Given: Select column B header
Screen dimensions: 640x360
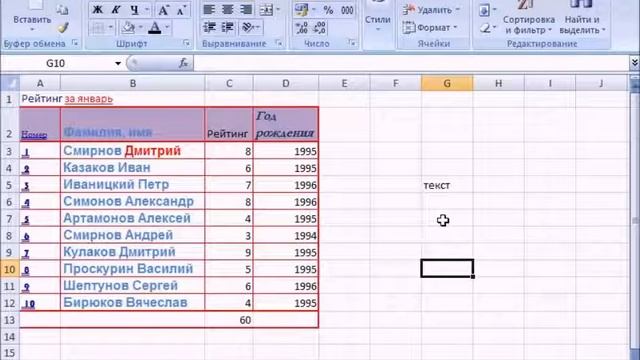Looking at the screenshot, I should [133, 83].
